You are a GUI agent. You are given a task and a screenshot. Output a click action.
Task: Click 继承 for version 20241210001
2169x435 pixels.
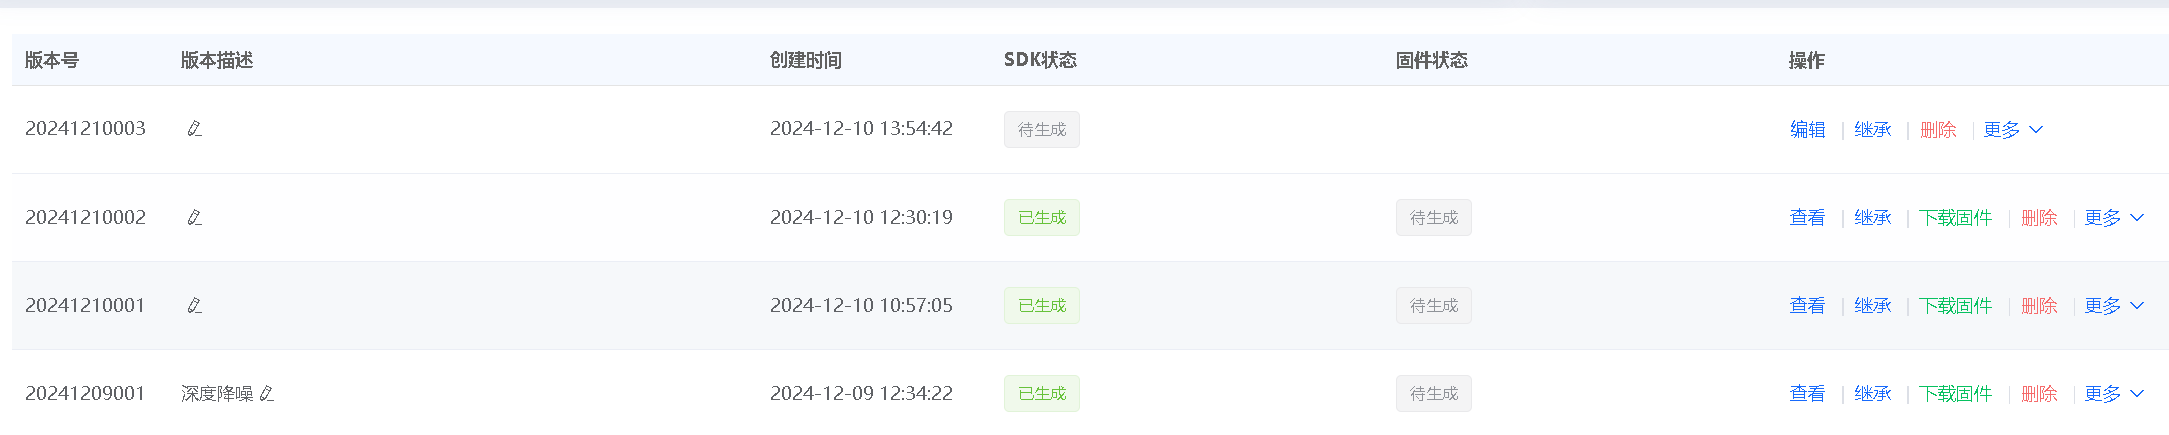[x=1872, y=306]
